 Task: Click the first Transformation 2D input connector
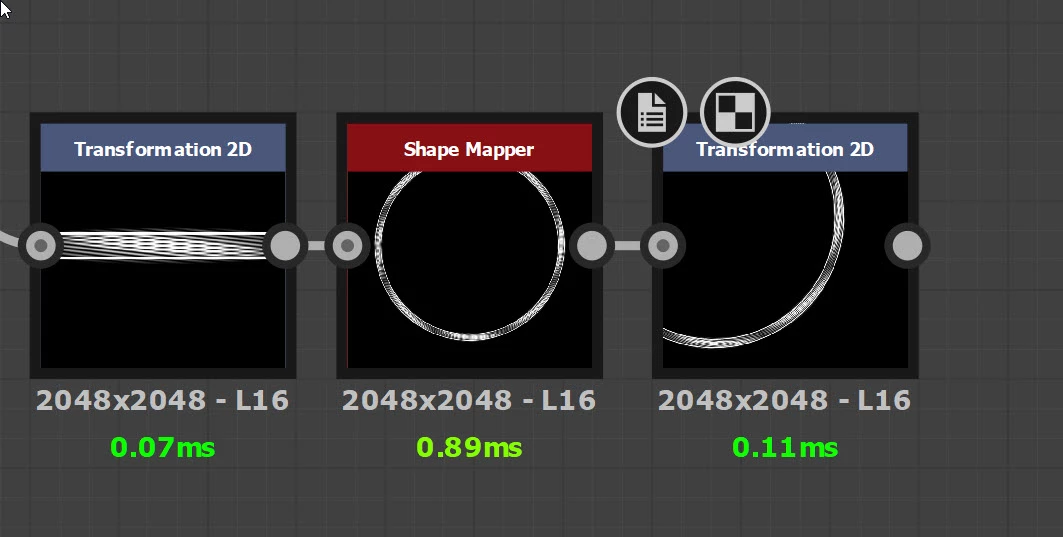[41, 245]
